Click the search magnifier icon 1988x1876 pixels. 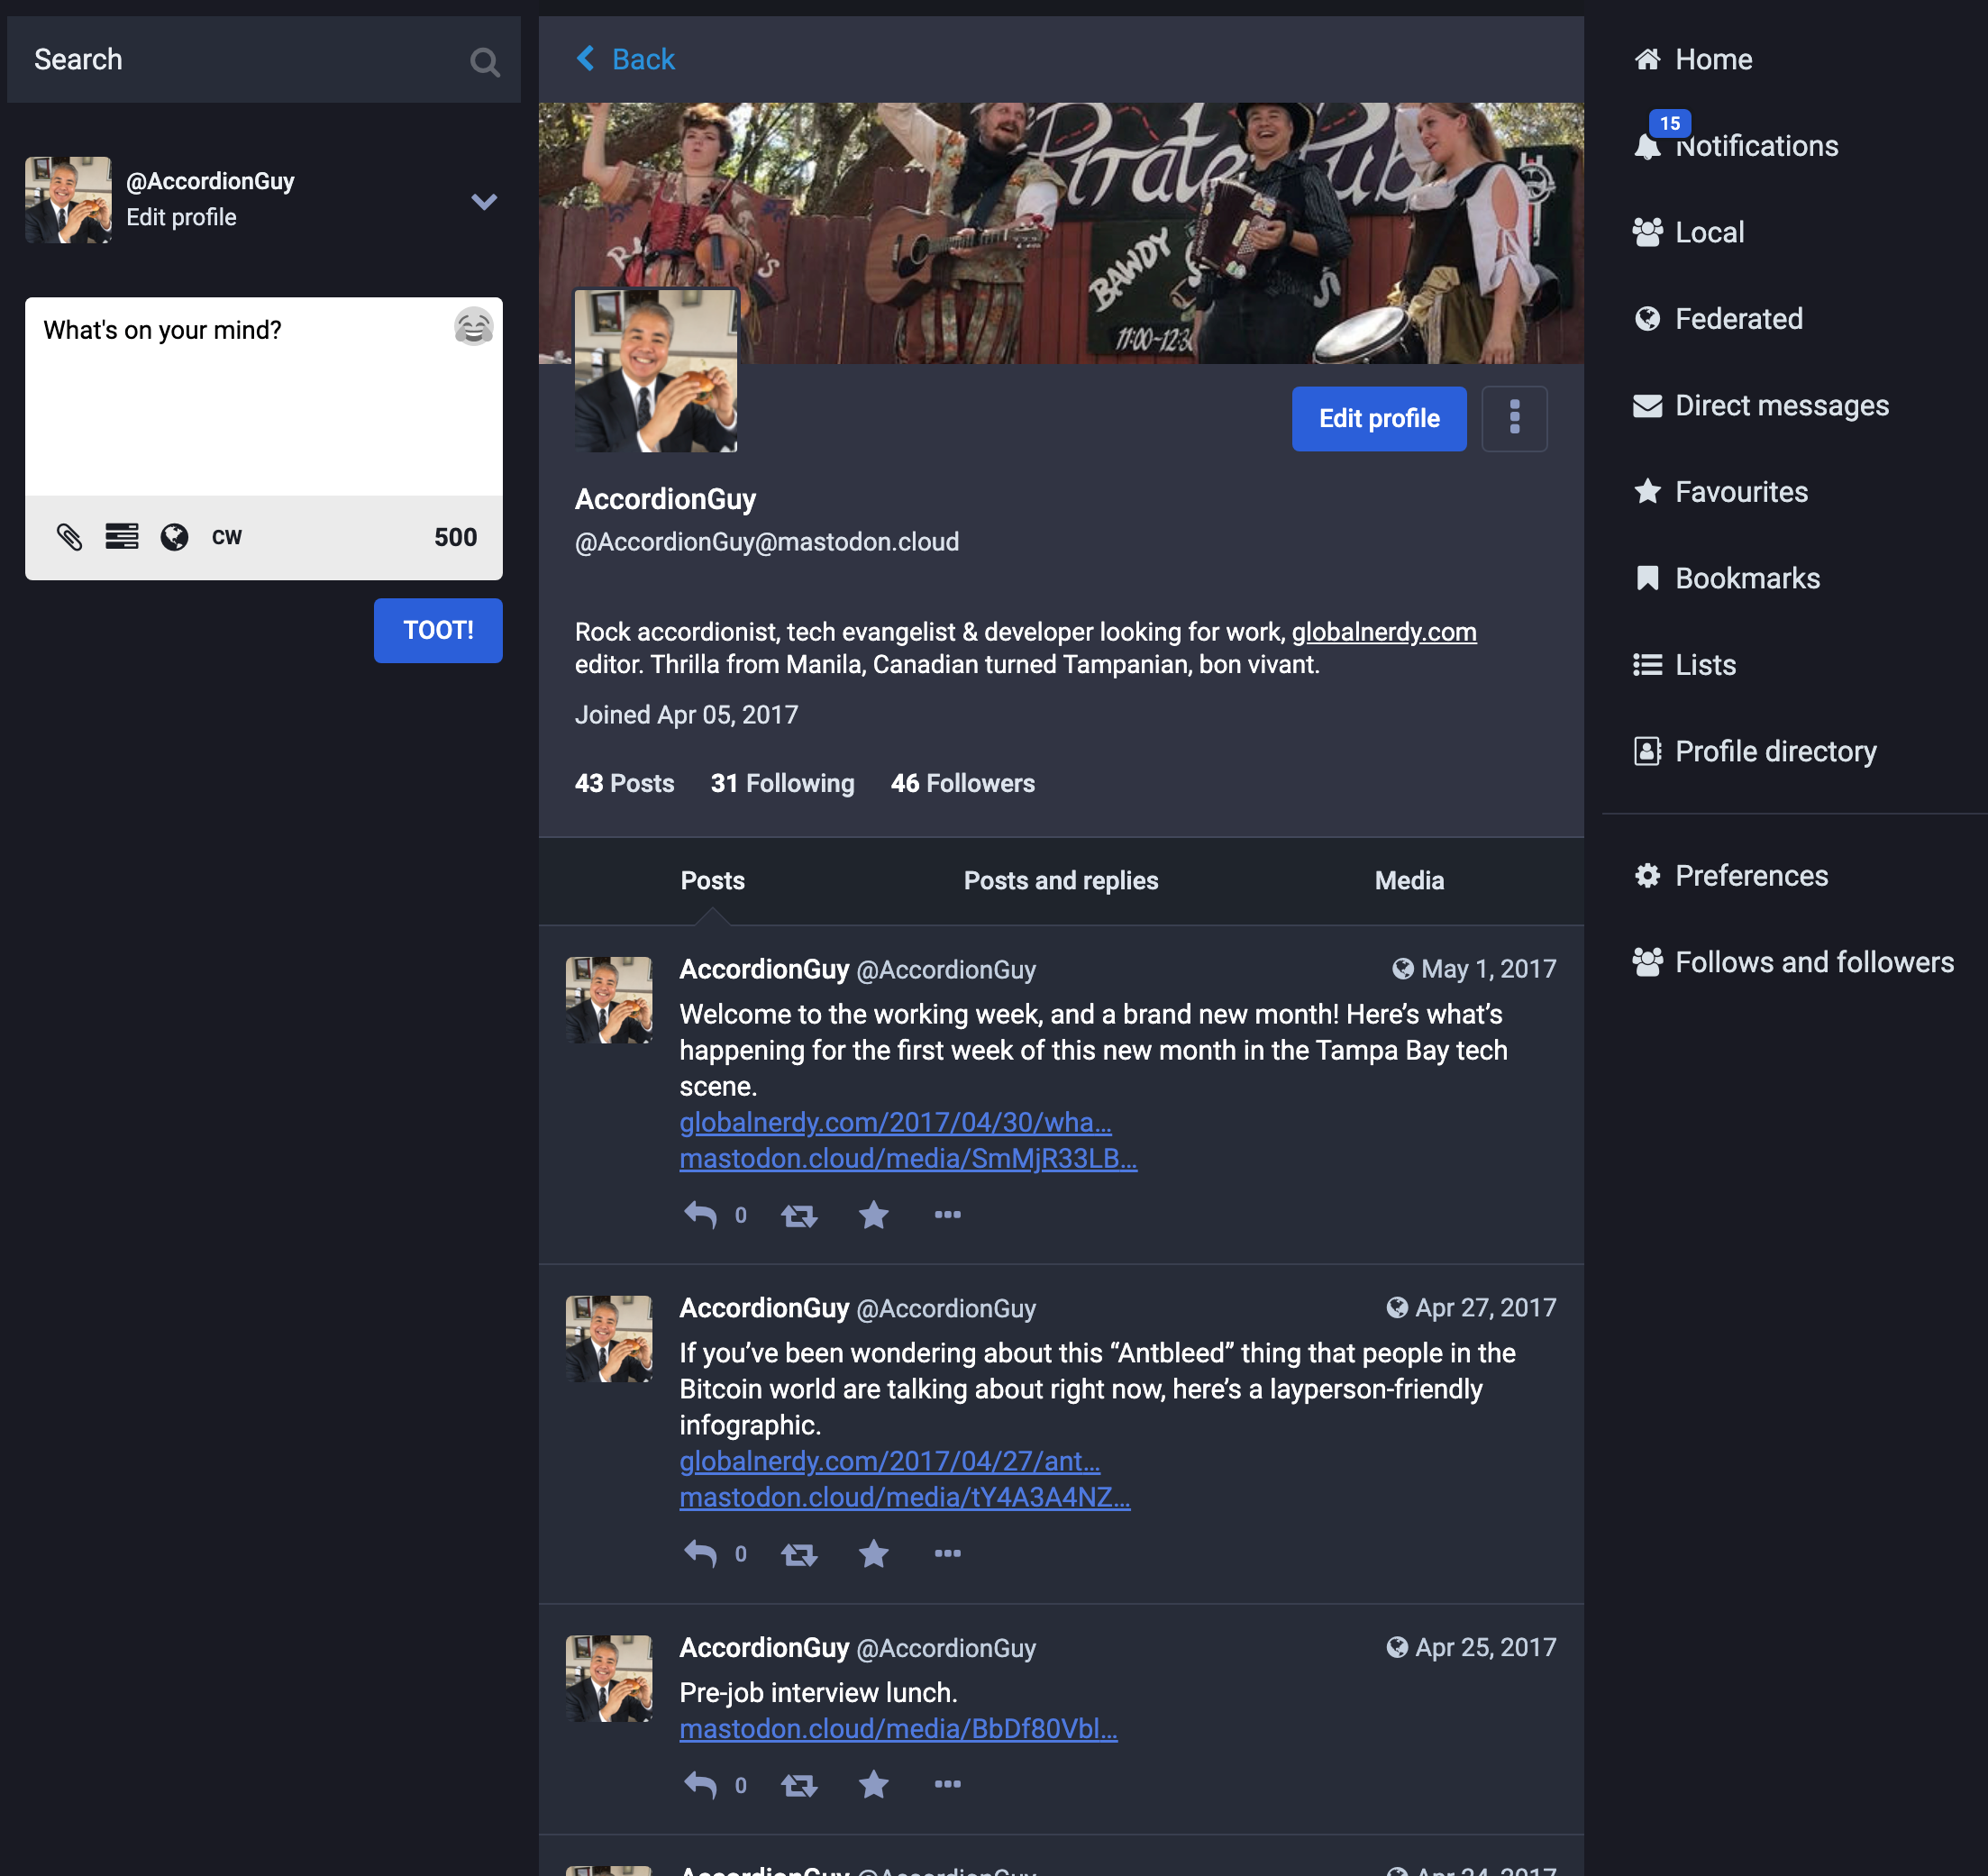pyautogui.click(x=484, y=62)
